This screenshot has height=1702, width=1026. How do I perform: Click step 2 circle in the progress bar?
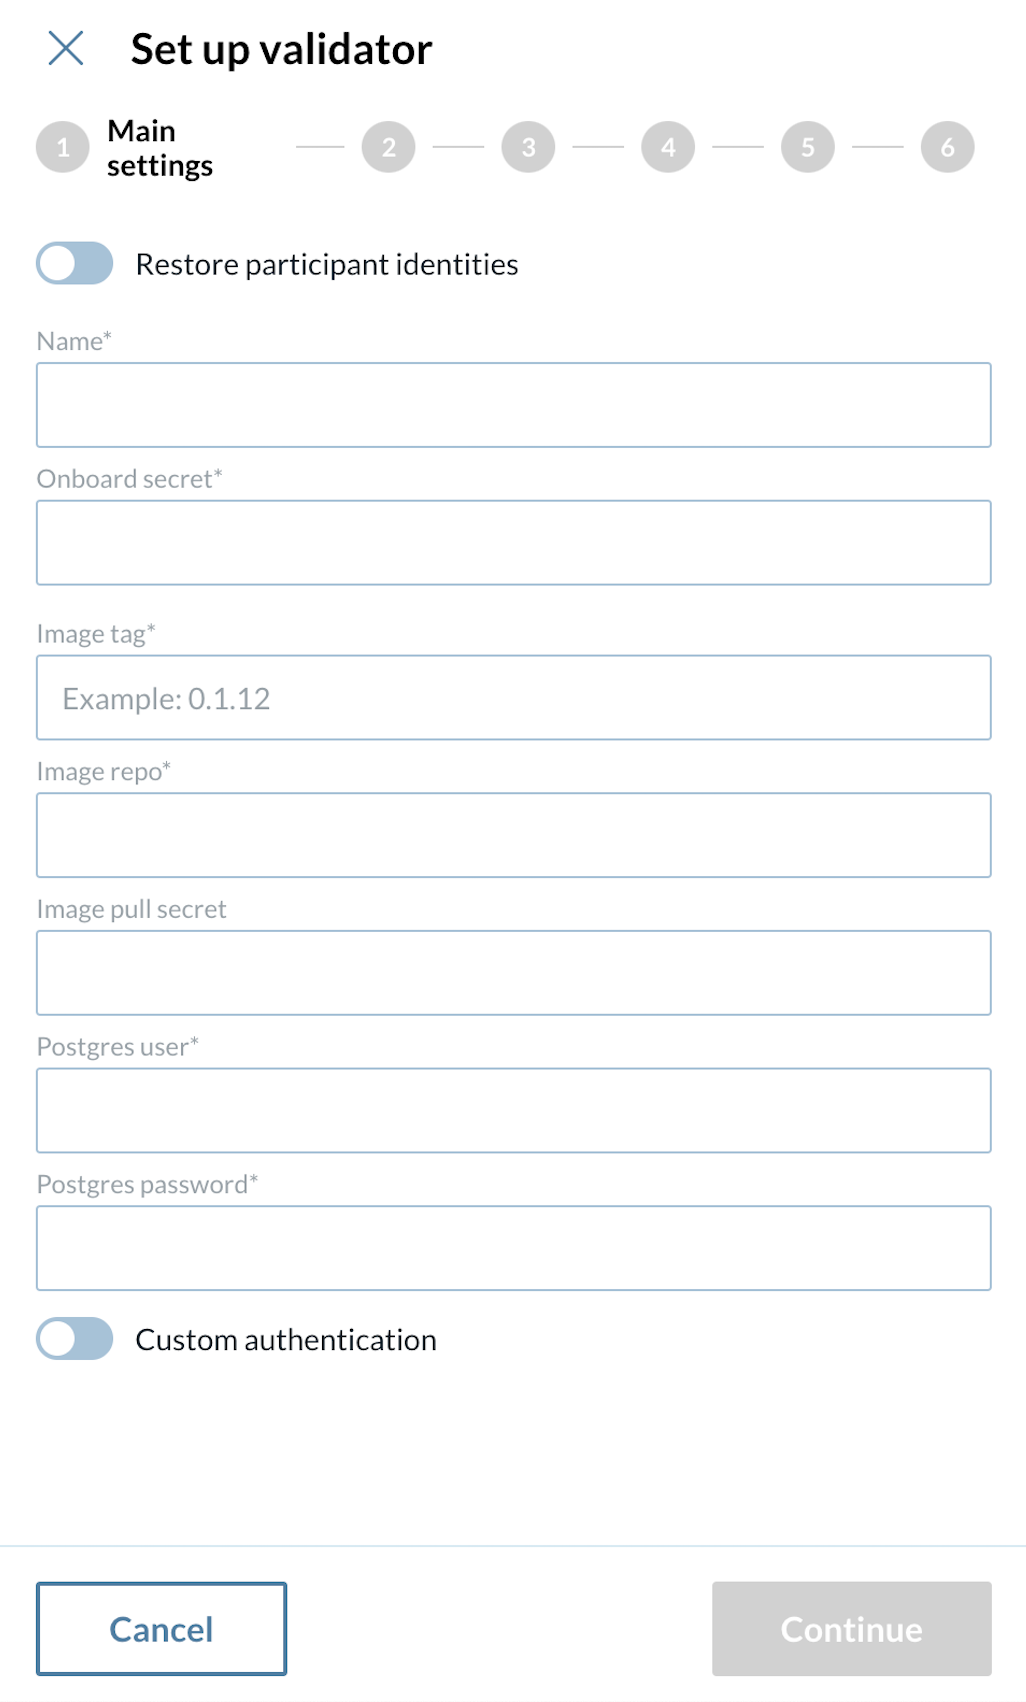(388, 146)
